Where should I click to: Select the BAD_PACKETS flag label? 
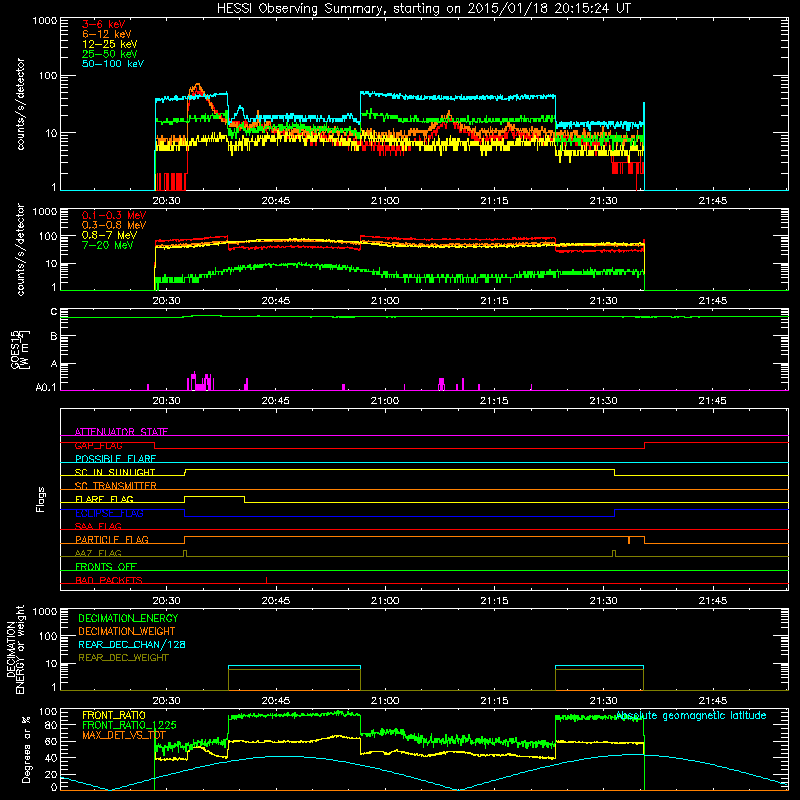point(109,580)
